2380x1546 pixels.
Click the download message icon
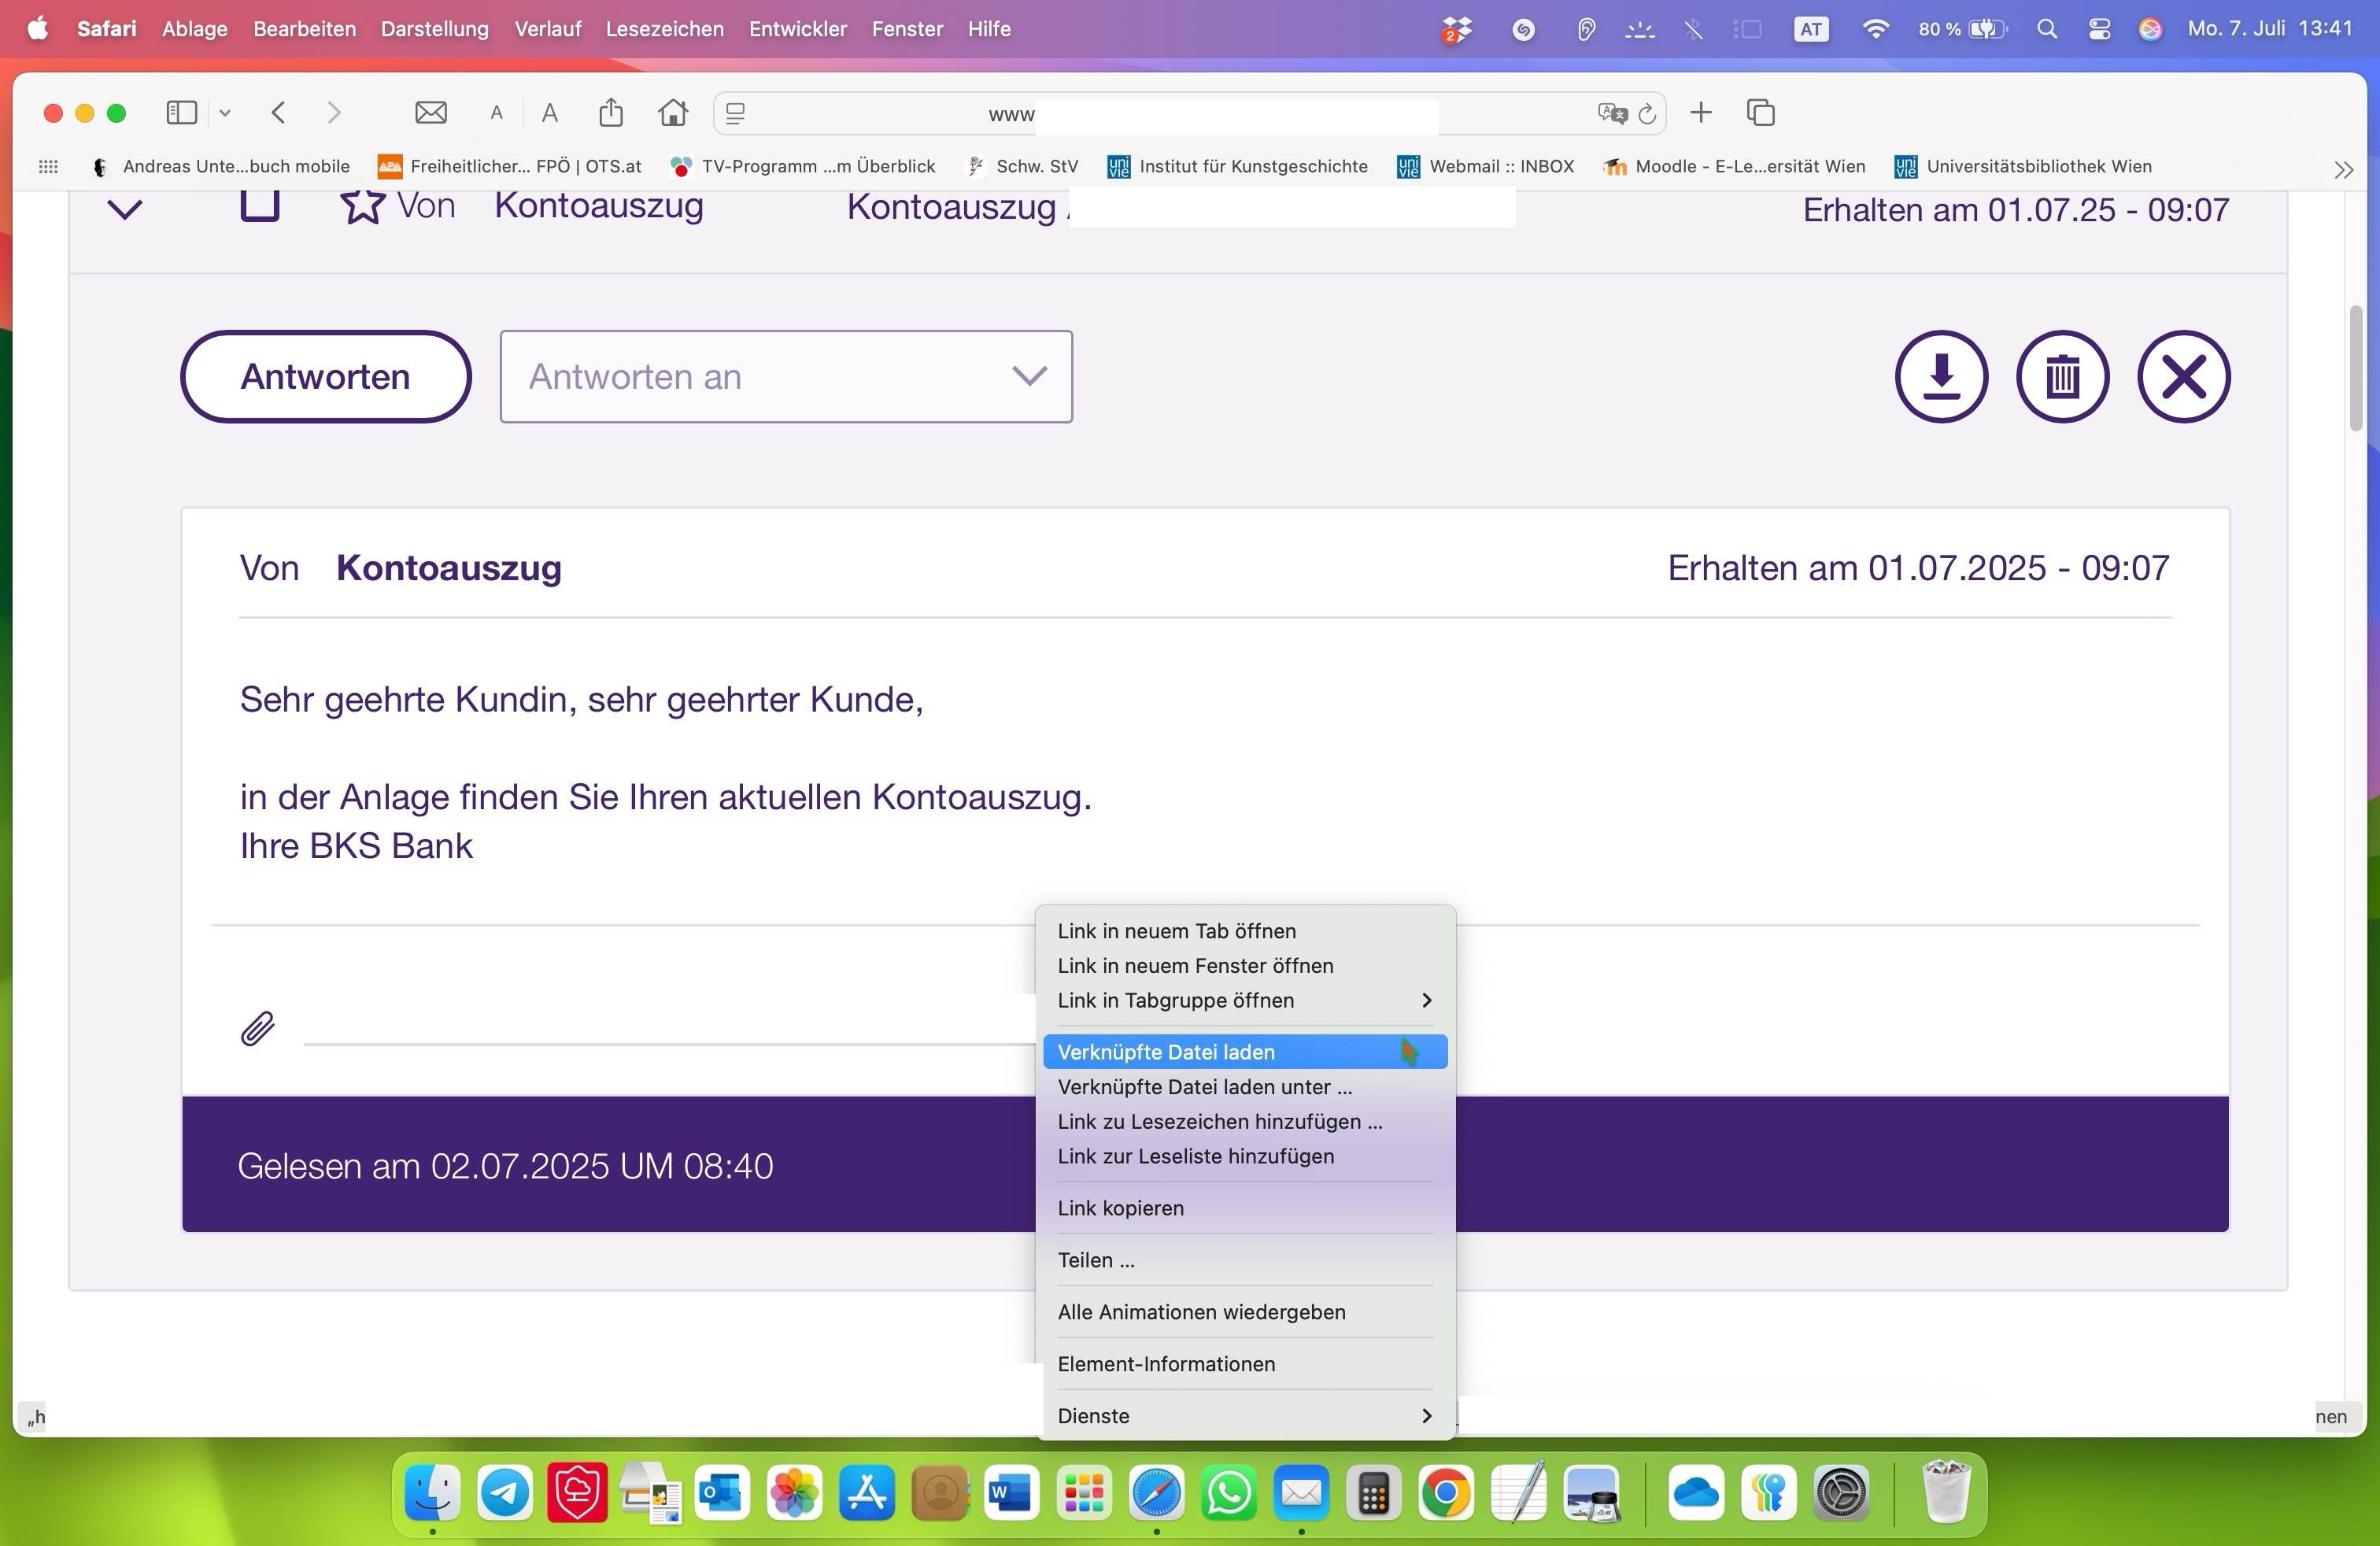[1940, 377]
